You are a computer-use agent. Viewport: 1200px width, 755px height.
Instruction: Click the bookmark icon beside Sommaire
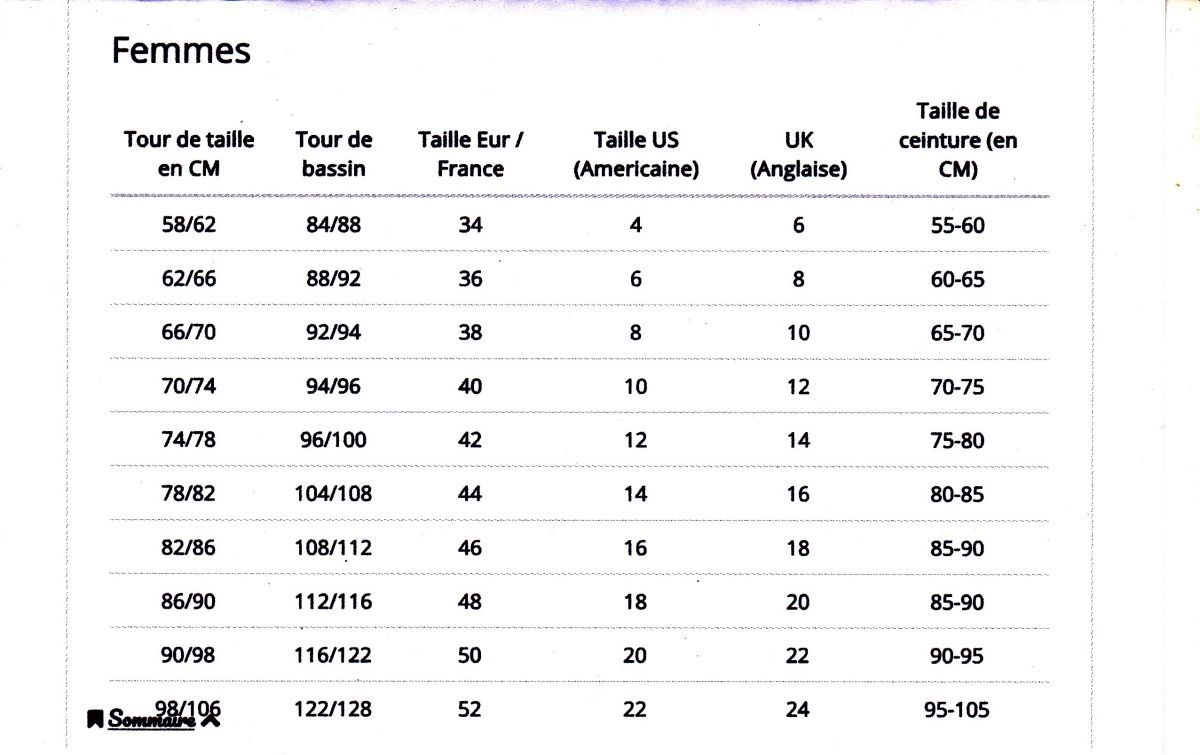tap(94, 718)
